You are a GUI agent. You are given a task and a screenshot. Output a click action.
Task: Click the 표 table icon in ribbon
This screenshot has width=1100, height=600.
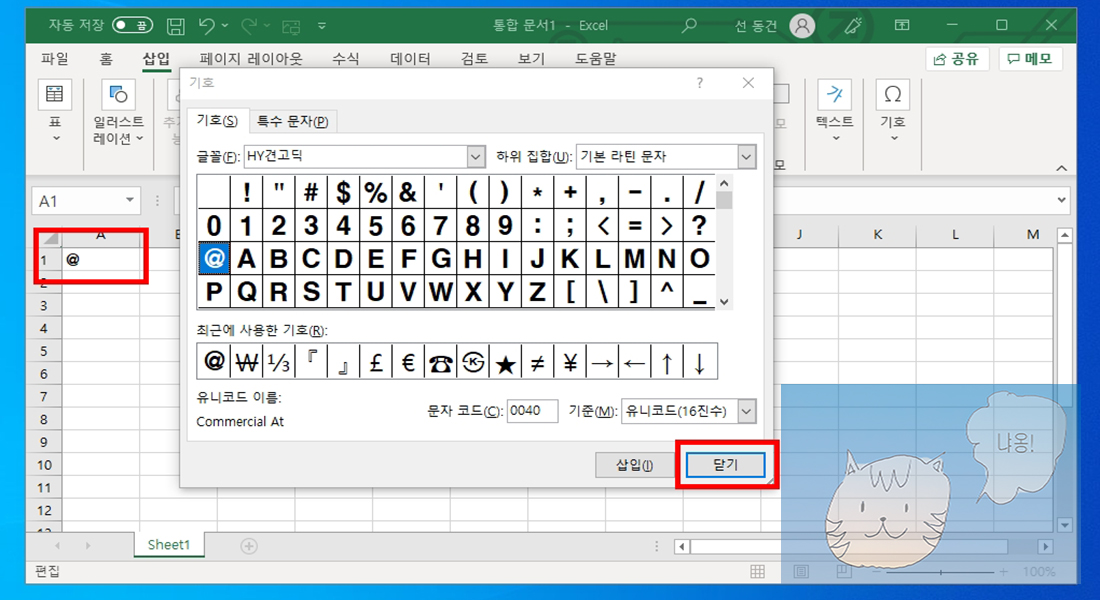coord(55,94)
